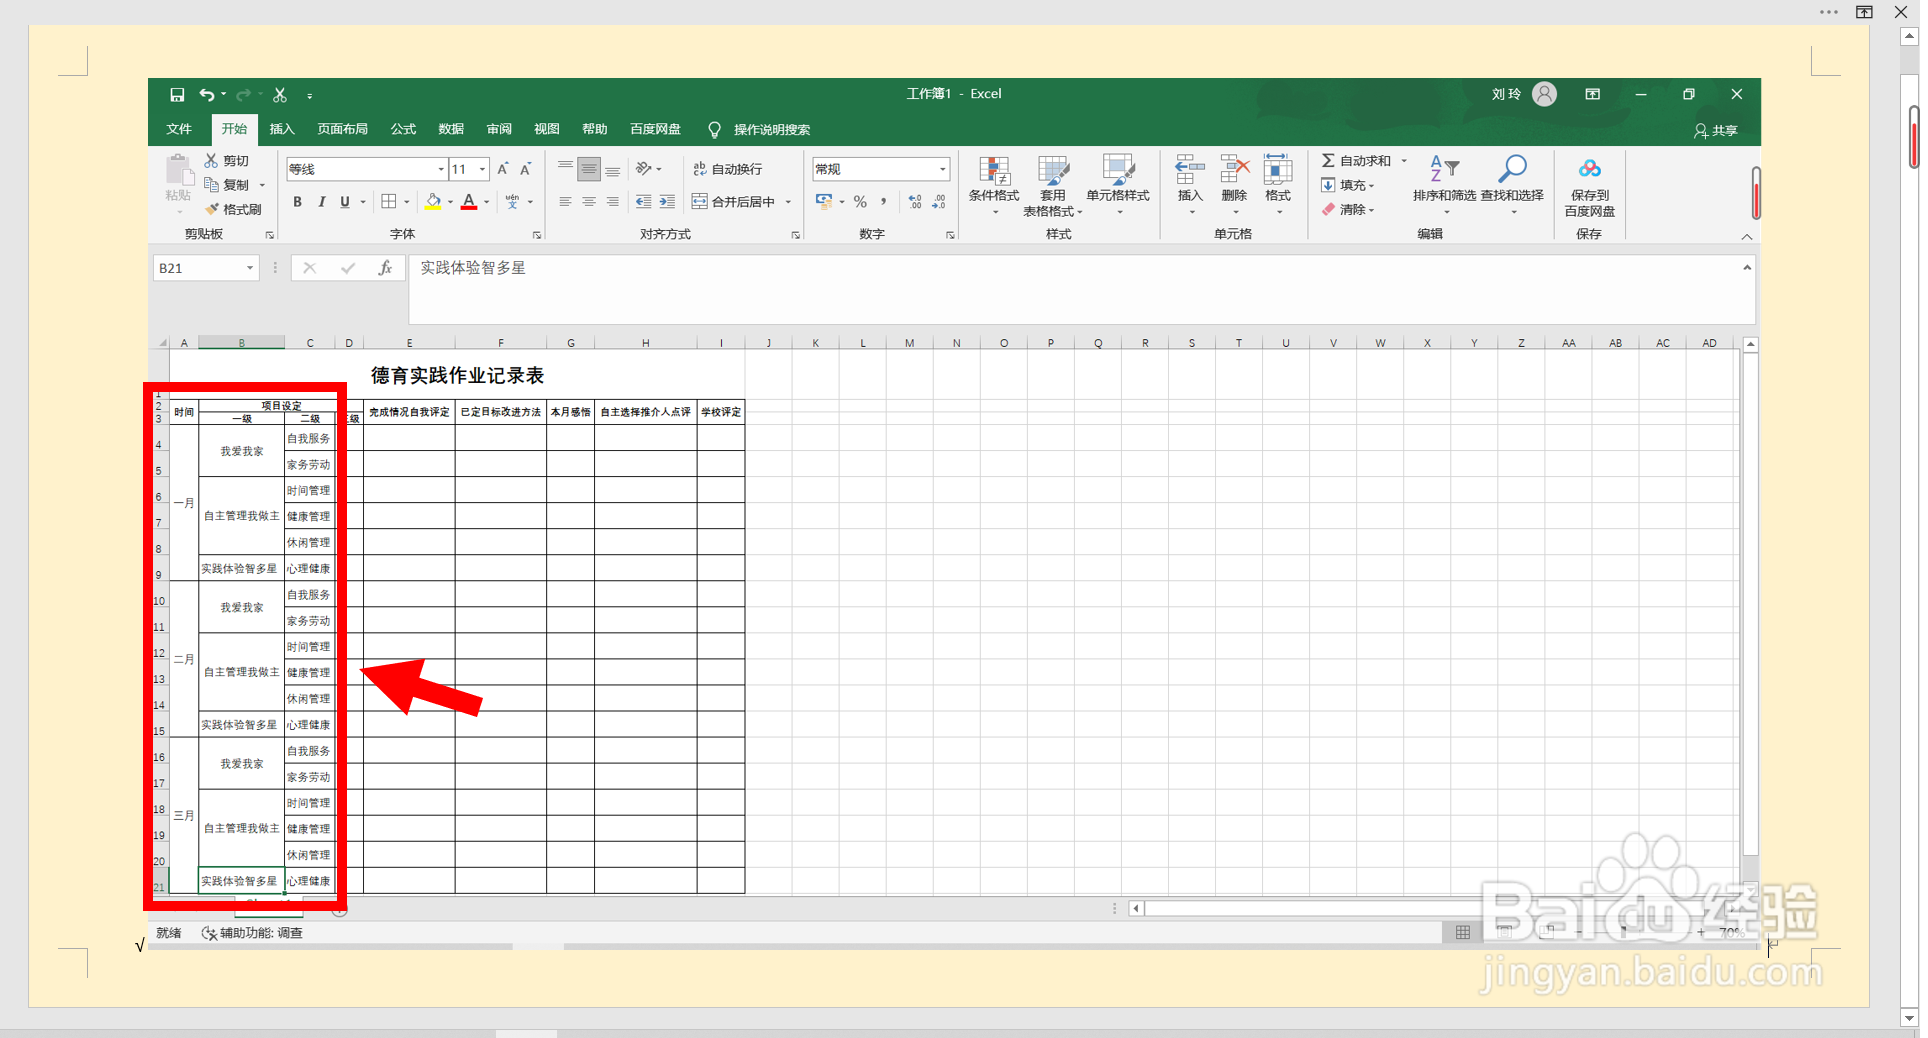1928x1038 pixels.
Task: Click accessibility check (辅助功能: 调查) in status bar
Action: coord(252,933)
